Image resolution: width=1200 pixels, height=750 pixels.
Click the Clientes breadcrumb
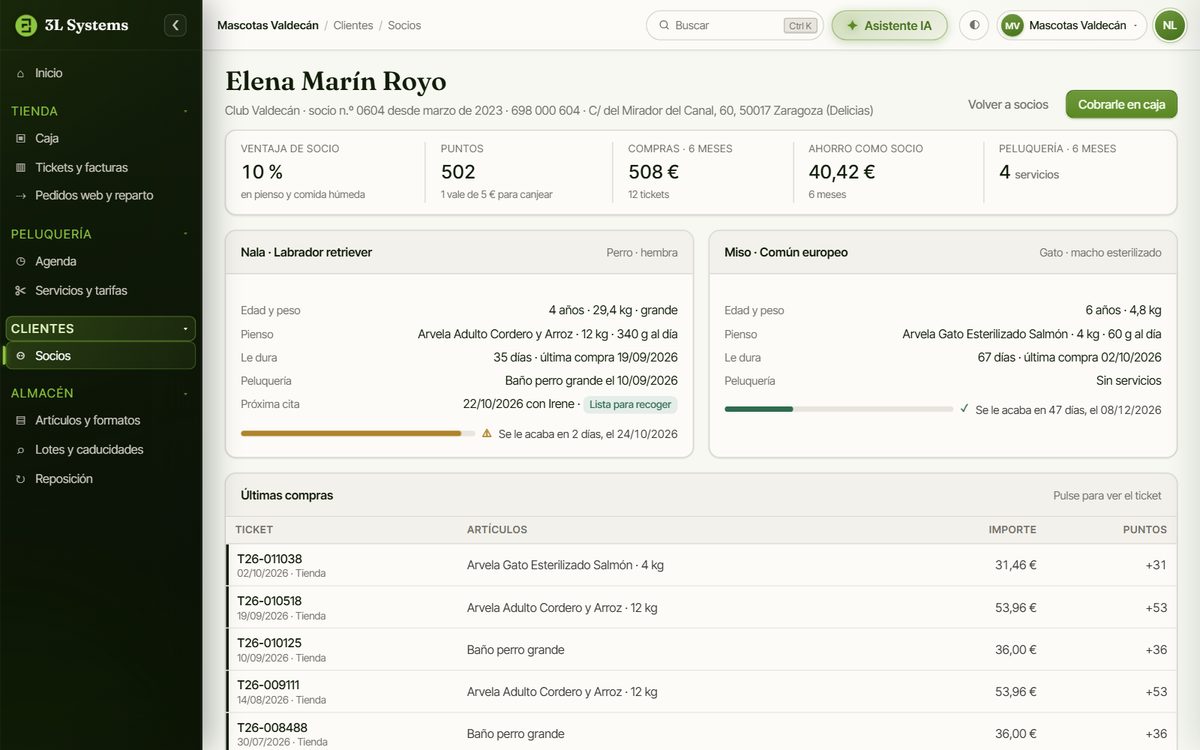(x=353, y=25)
